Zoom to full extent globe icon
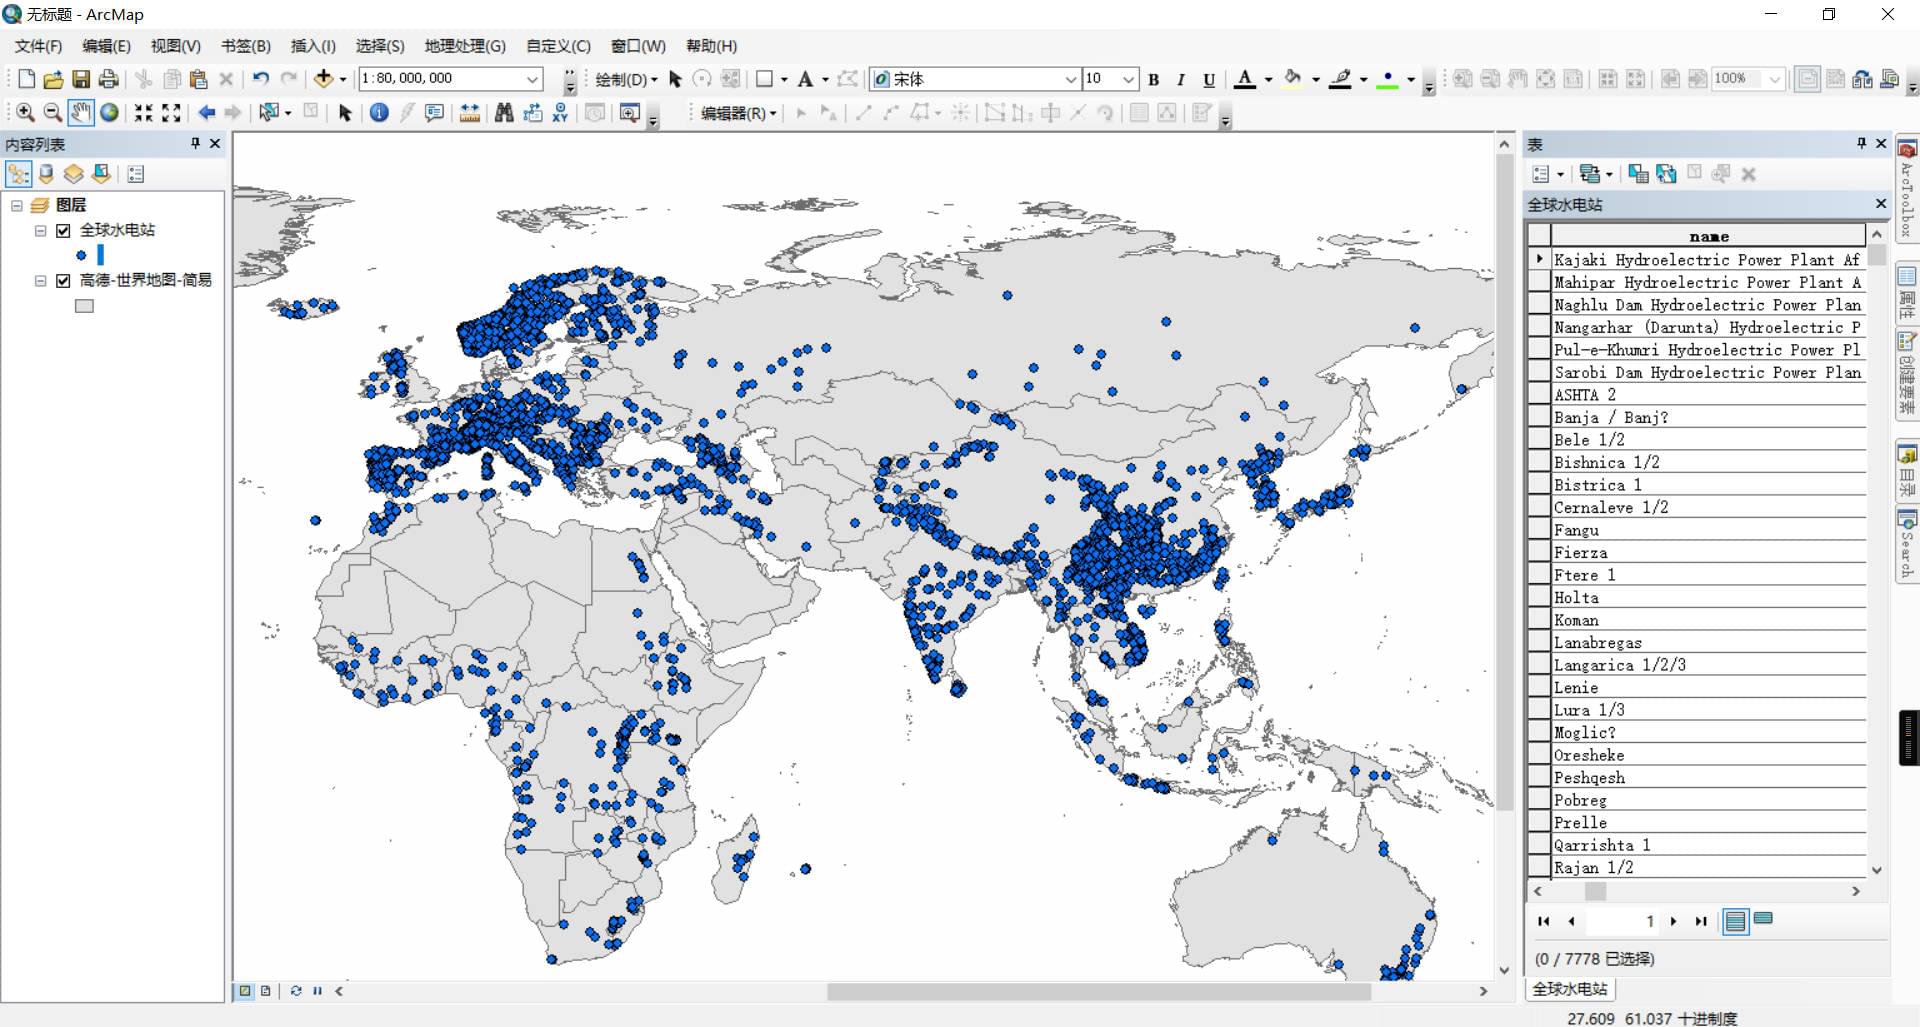The height and width of the screenshot is (1027, 1920). coord(109,113)
